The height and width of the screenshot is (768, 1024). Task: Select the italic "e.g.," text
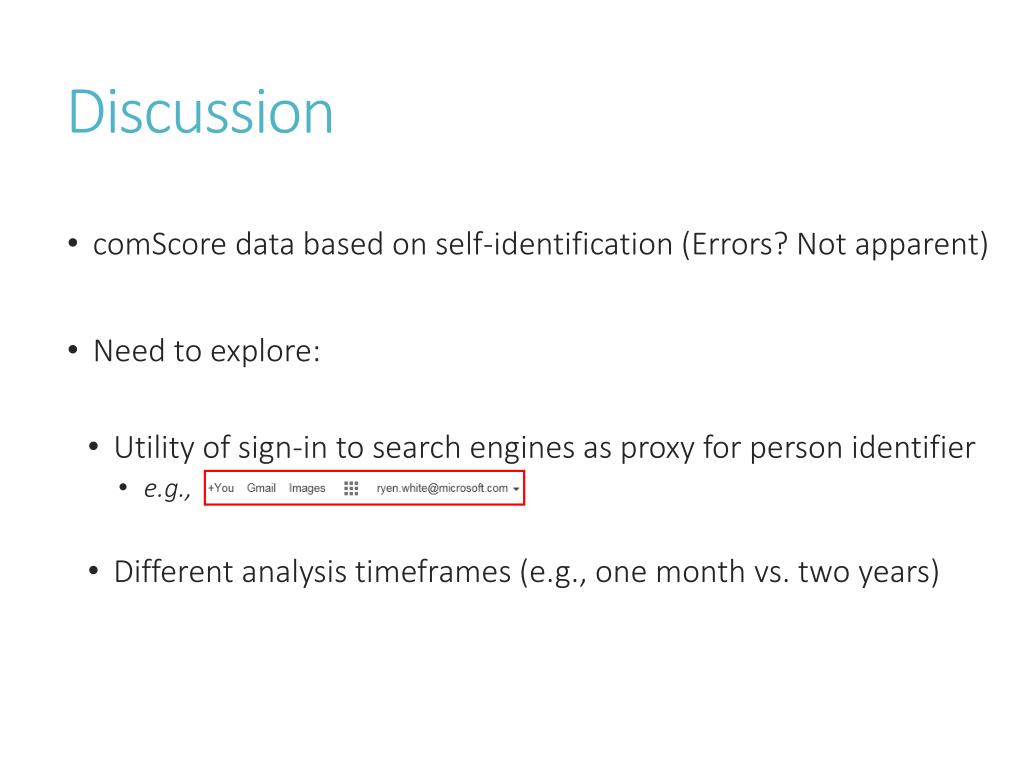pos(167,489)
